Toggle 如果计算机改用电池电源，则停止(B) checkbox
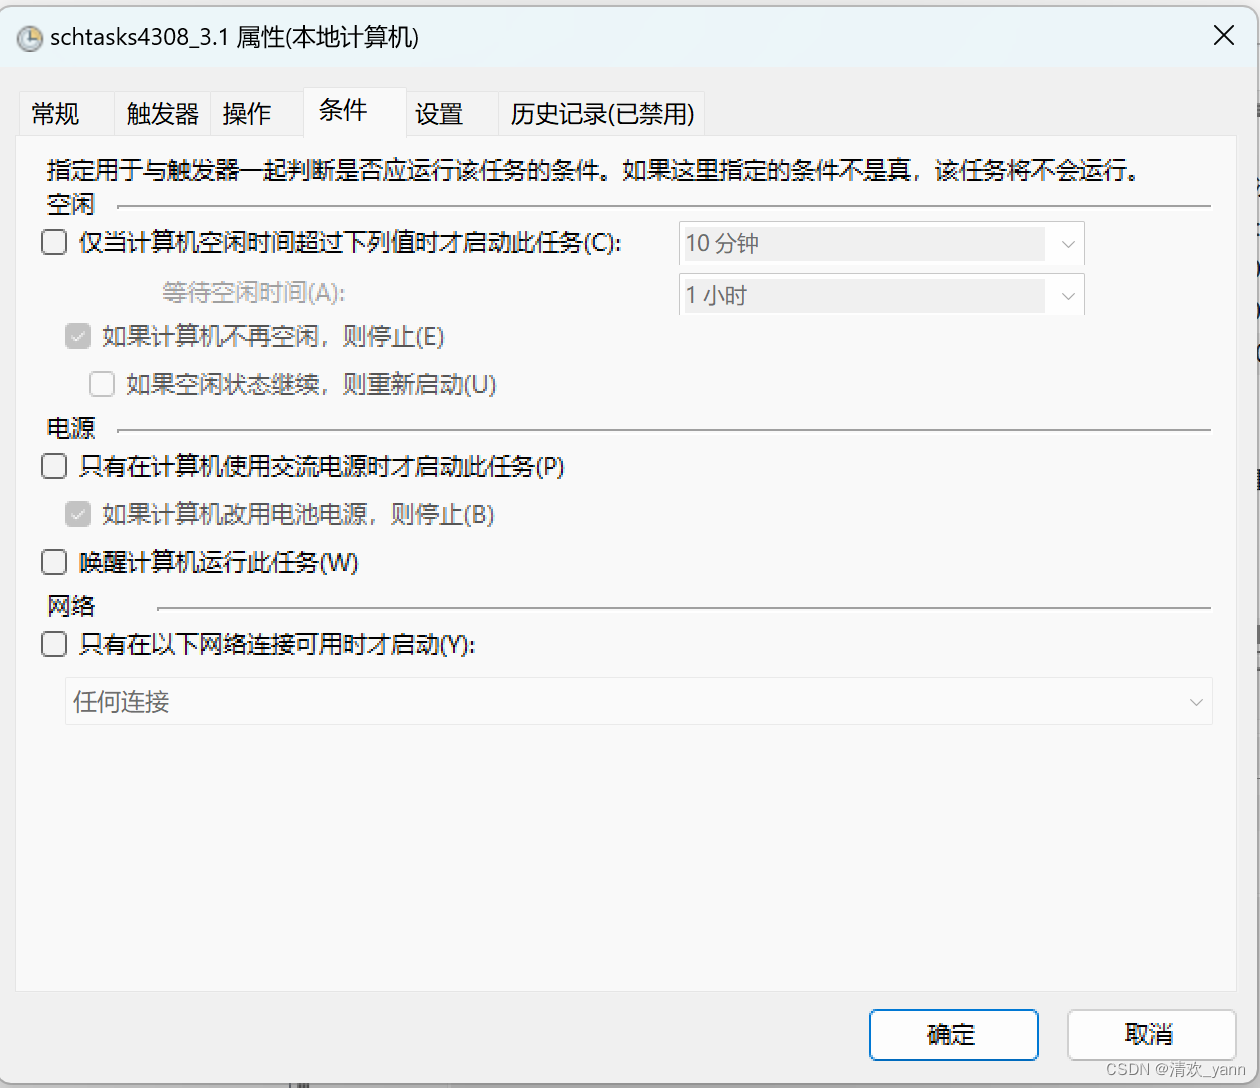The image size is (1260, 1088). [x=78, y=514]
